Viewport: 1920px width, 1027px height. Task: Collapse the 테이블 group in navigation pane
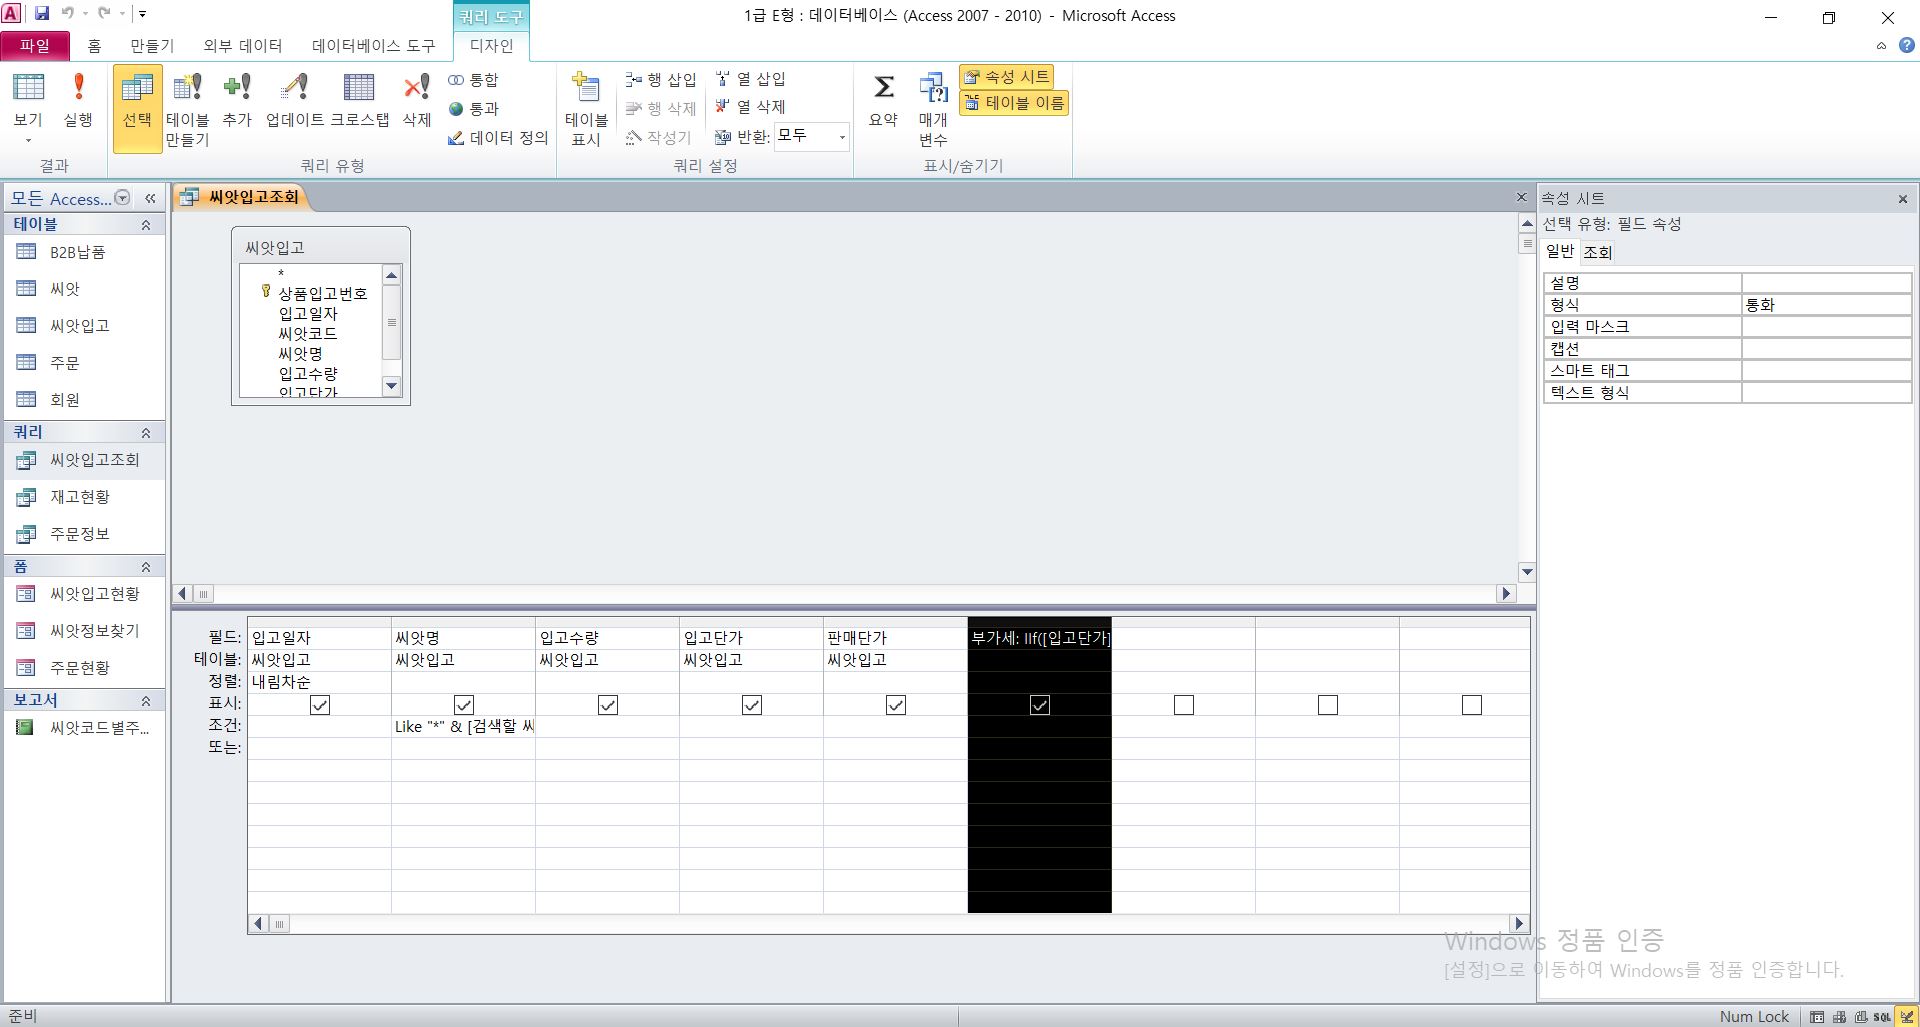[x=146, y=225]
